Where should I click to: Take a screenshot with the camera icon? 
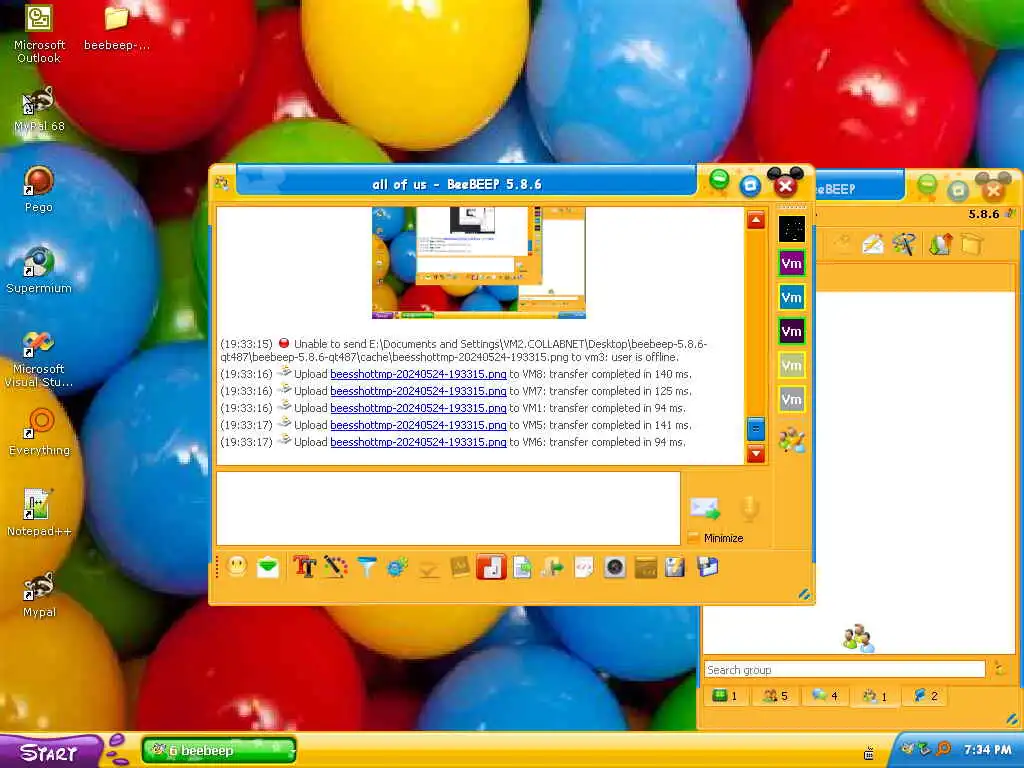[x=615, y=567]
